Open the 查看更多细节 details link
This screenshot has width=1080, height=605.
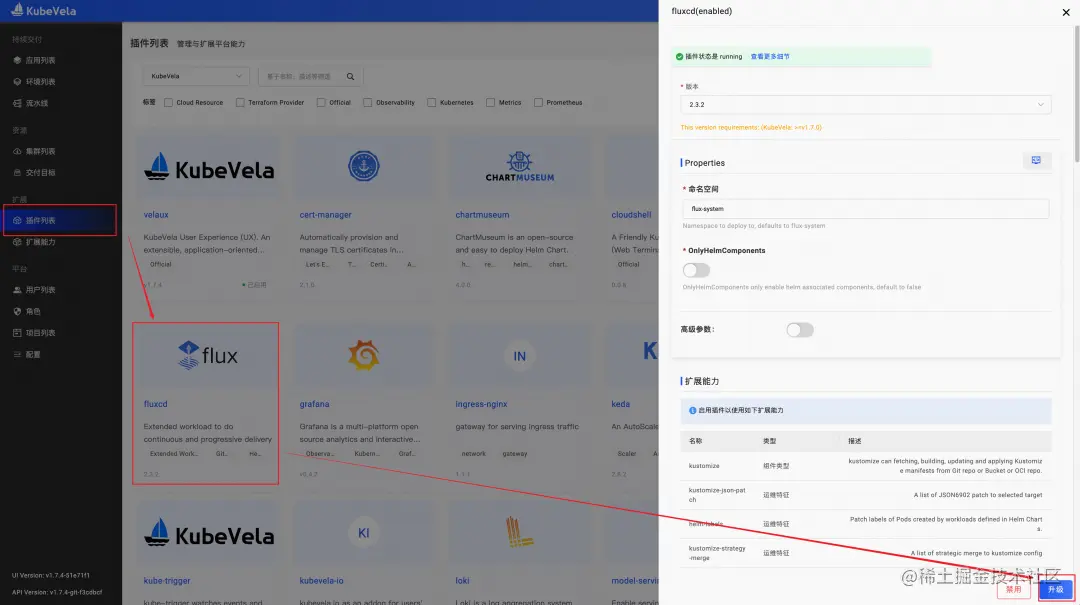(770, 57)
